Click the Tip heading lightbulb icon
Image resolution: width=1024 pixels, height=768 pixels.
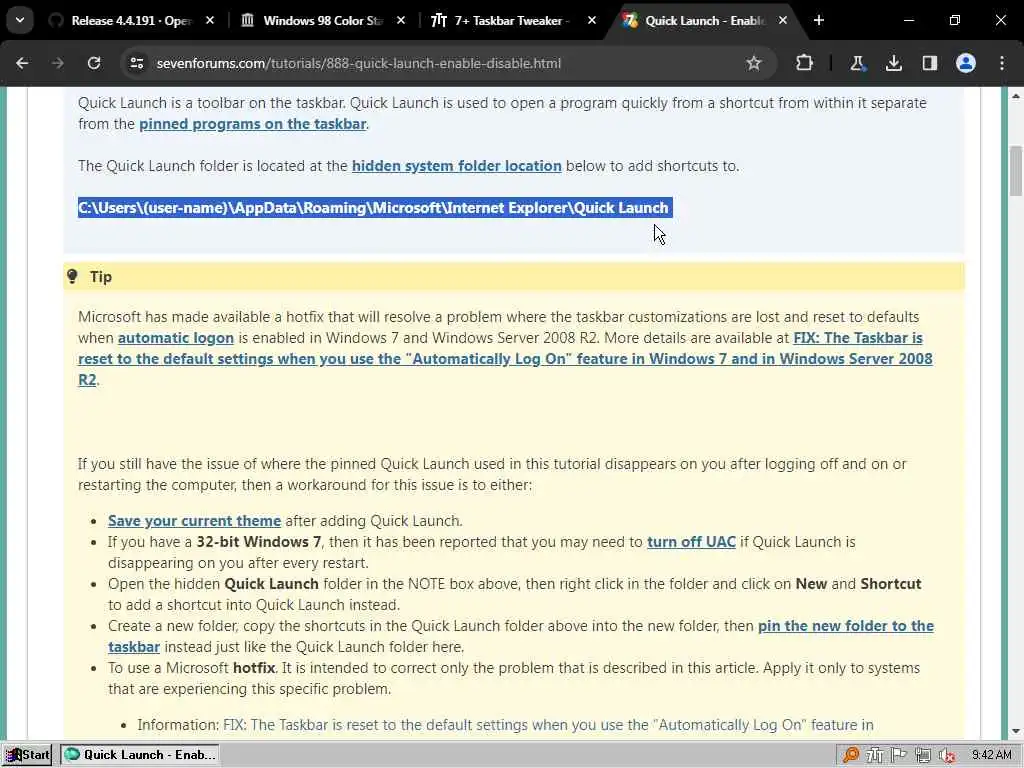click(72, 276)
